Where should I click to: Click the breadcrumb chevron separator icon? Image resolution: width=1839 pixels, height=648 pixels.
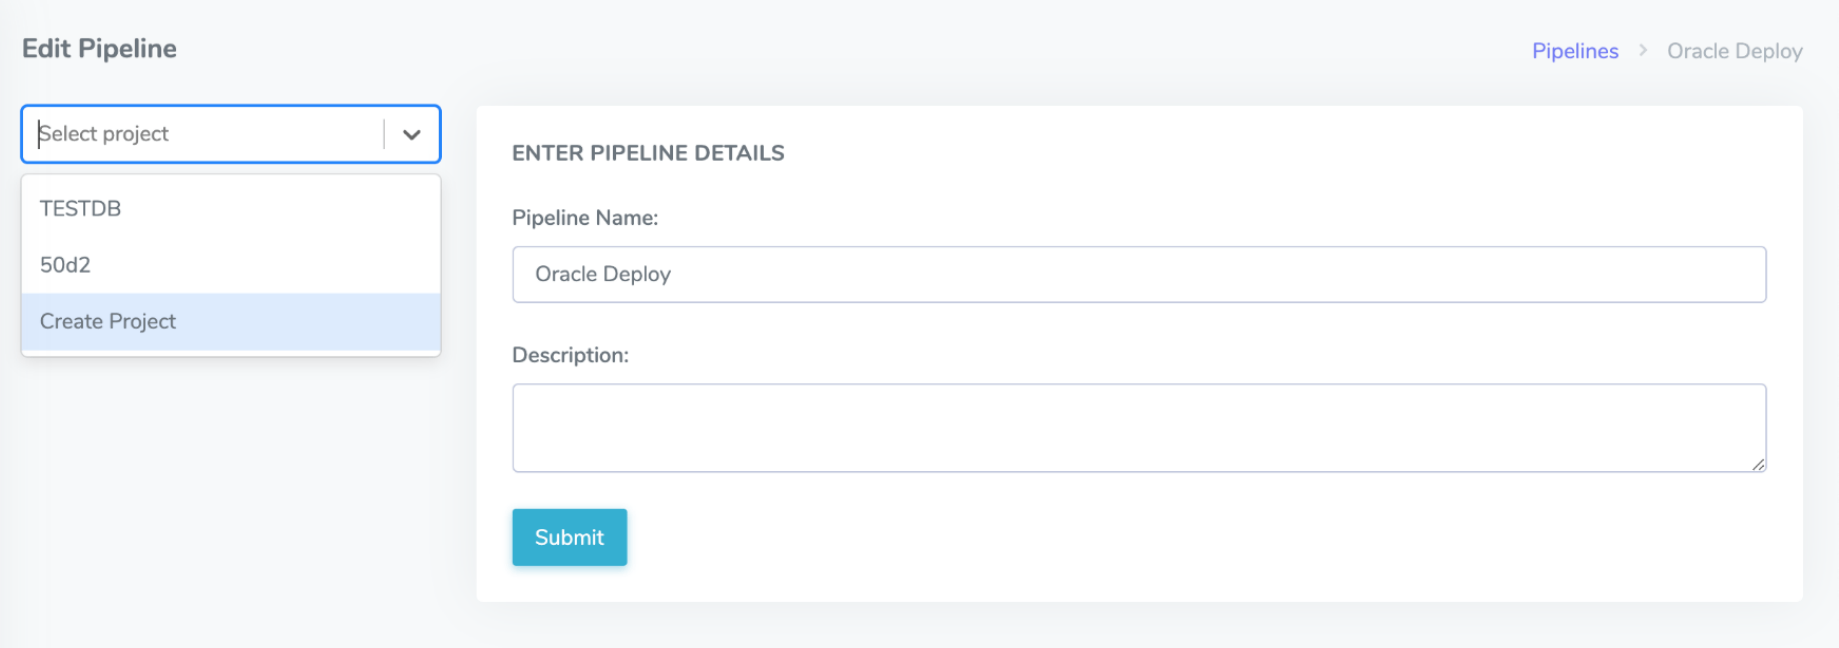[1642, 50]
